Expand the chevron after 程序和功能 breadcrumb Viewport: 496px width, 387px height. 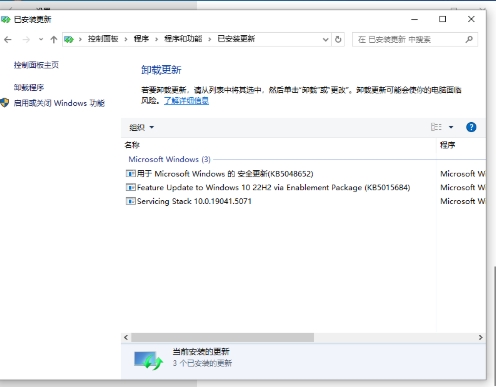(x=210, y=39)
